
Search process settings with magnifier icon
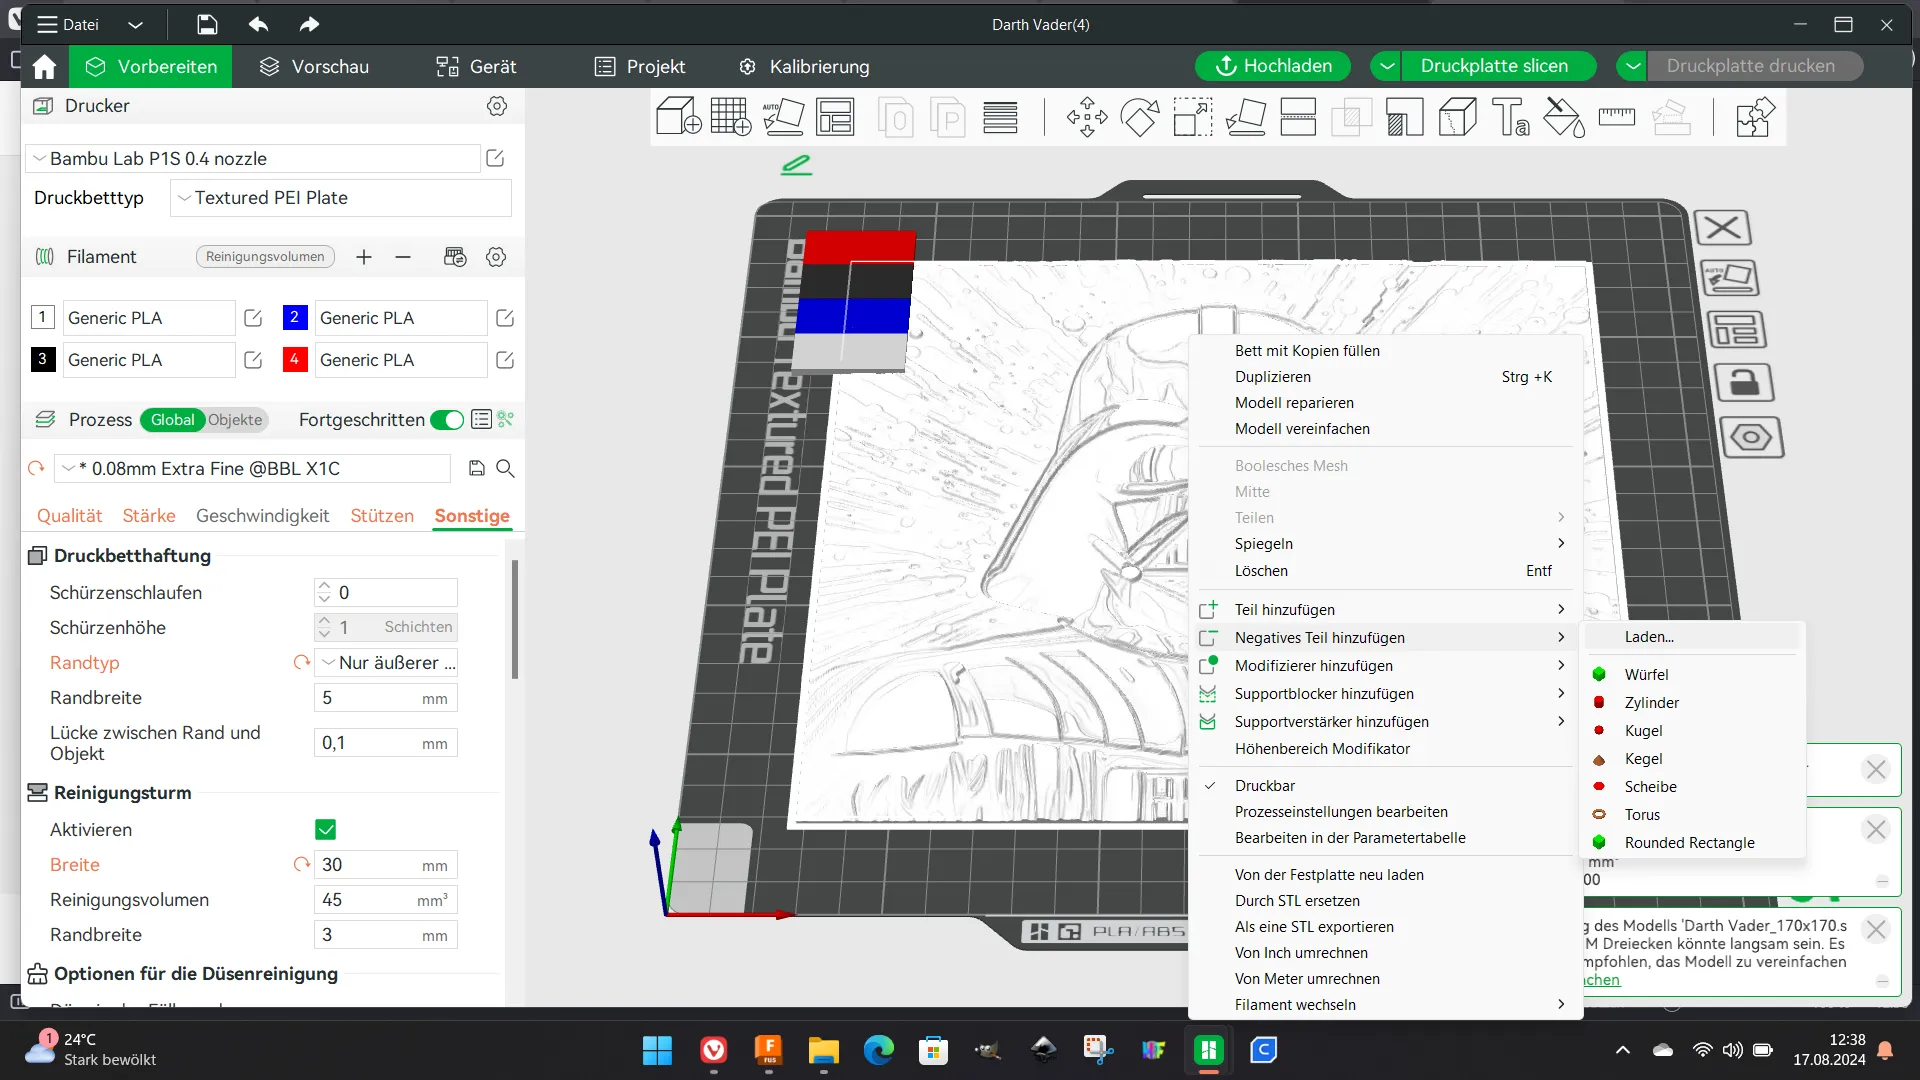click(x=506, y=468)
